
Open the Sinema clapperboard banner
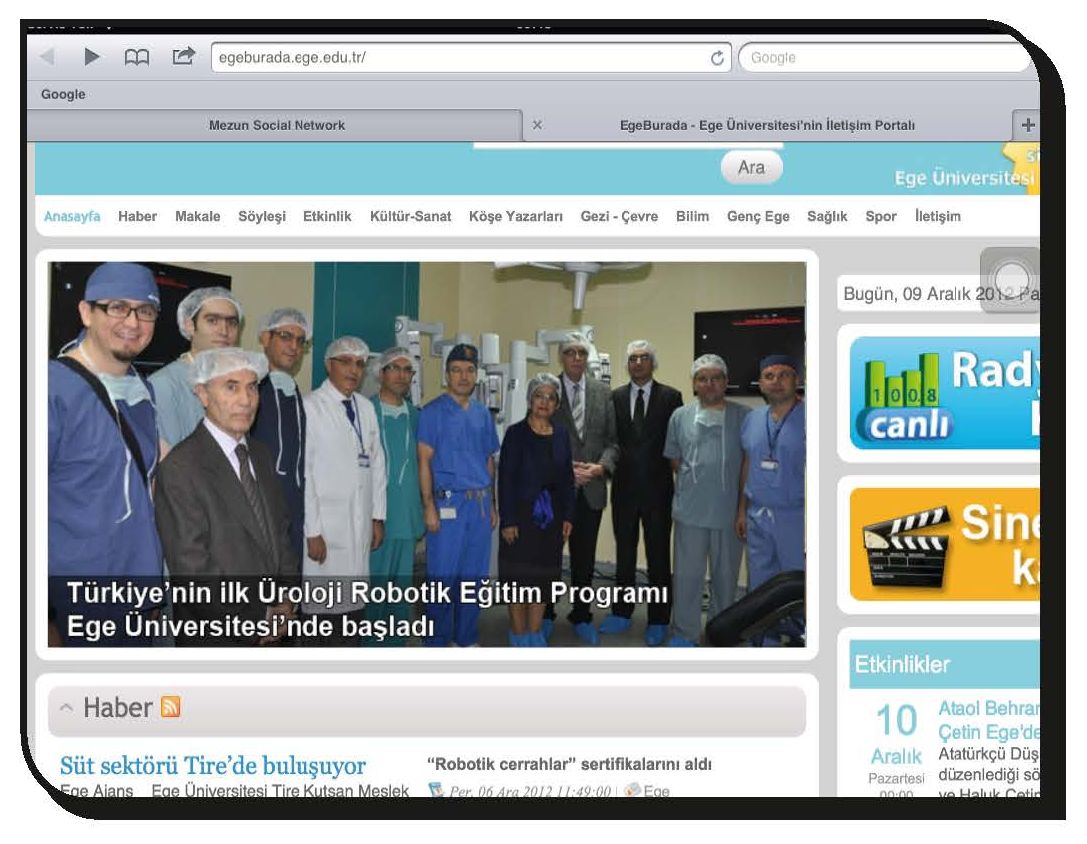pos(944,544)
